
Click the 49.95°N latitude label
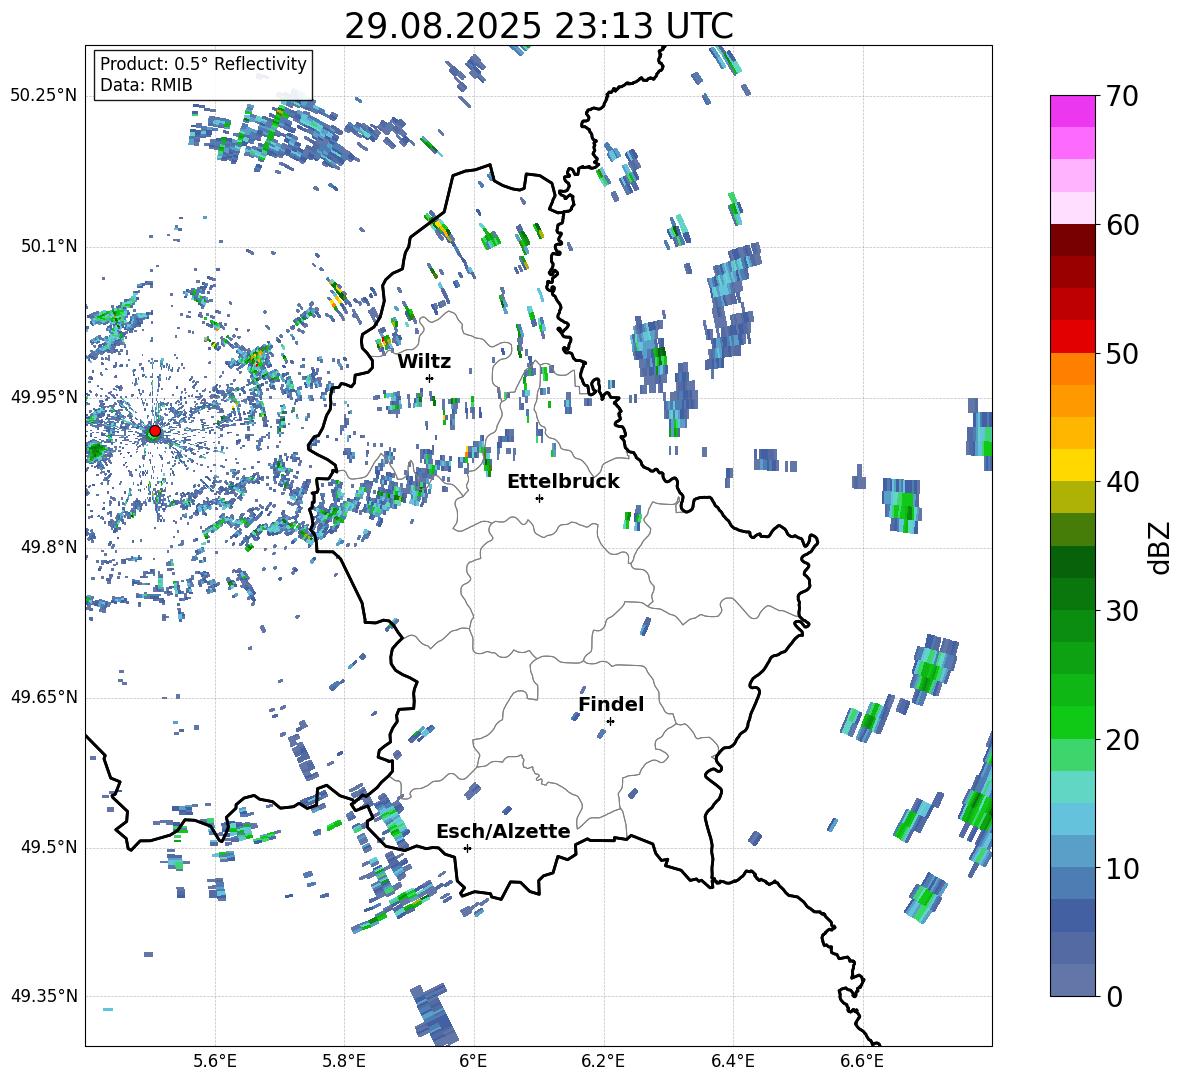(44, 398)
